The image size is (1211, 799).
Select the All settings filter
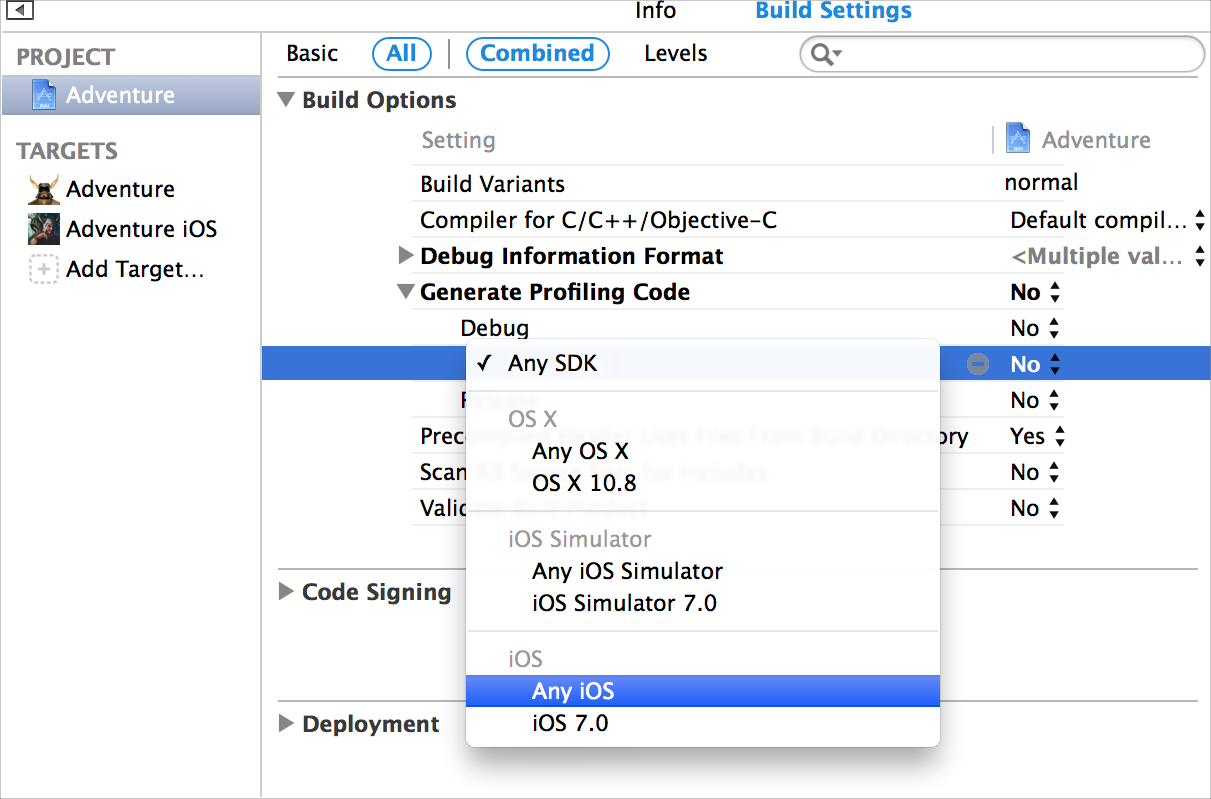coord(401,54)
